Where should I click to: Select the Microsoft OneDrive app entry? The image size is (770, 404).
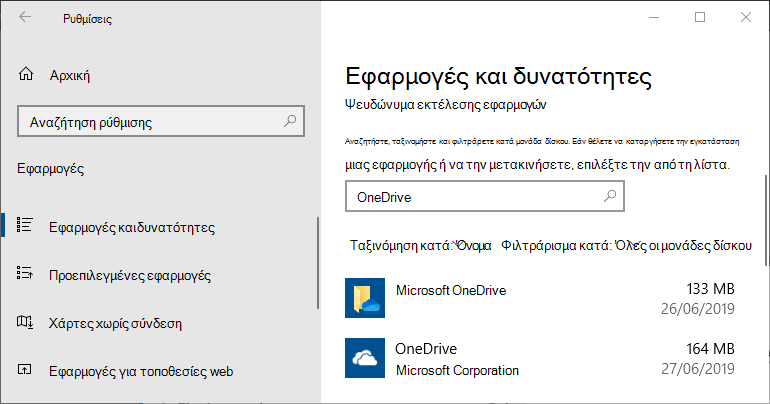pyautogui.click(x=540, y=298)
